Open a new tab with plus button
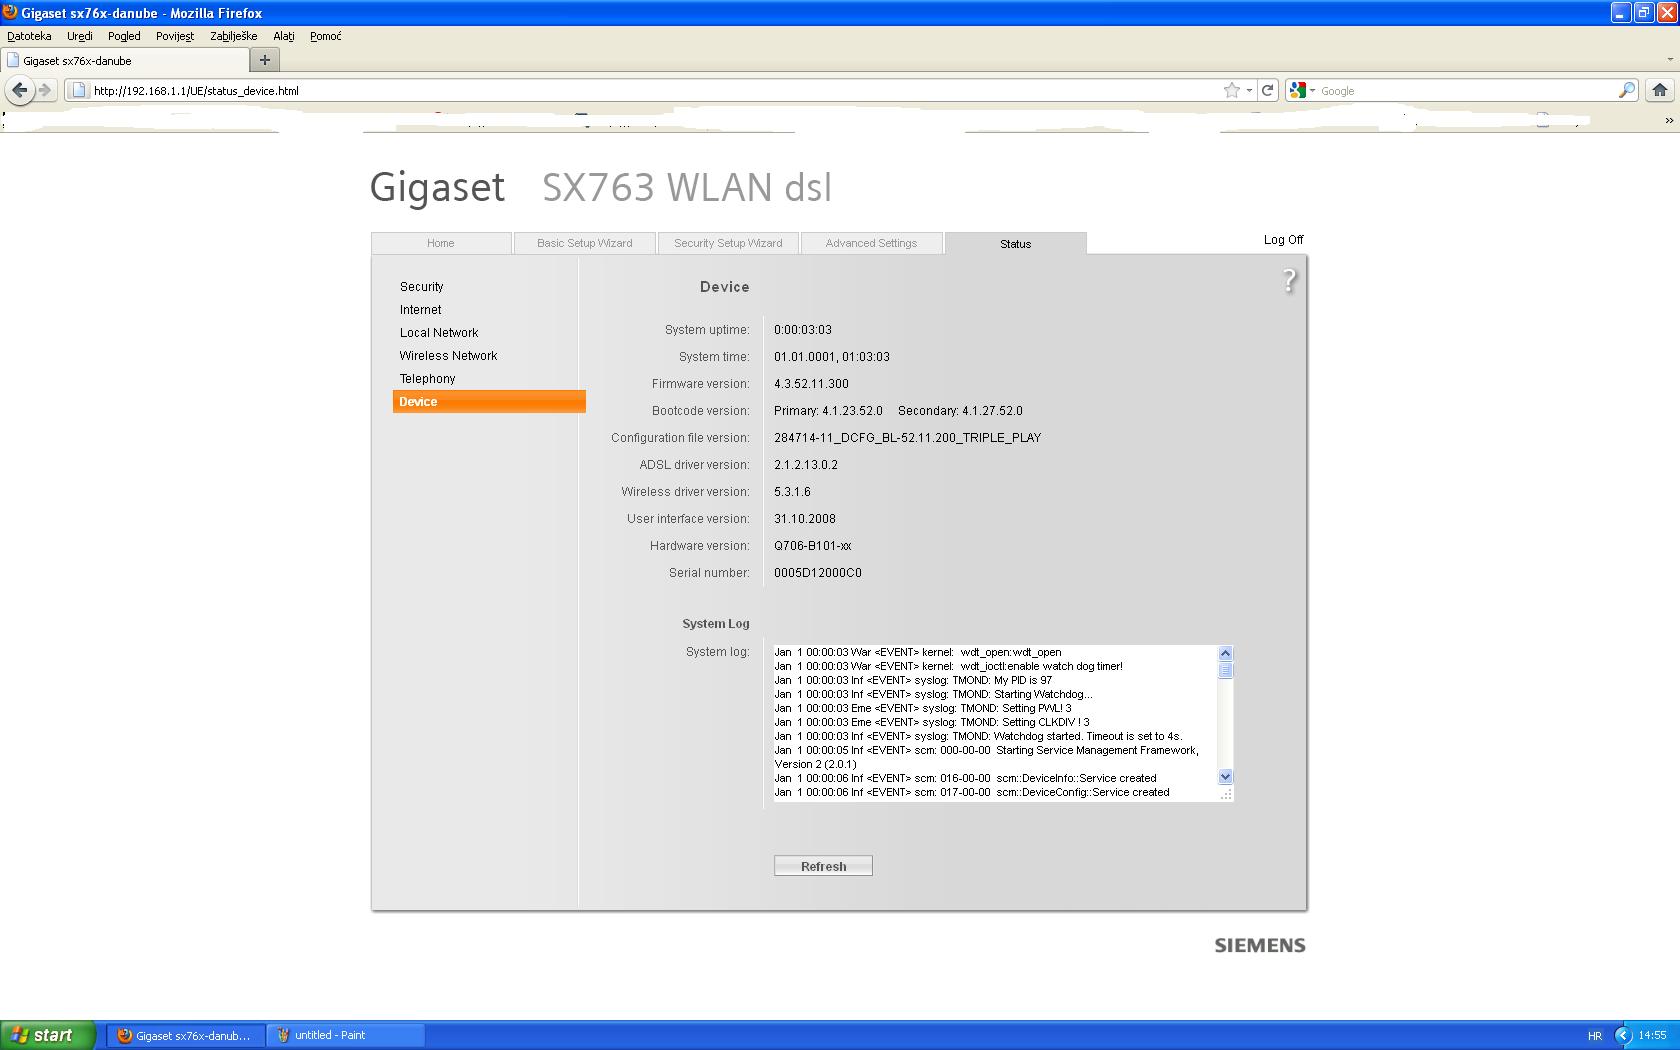This screenshot has width=1680, height=1050. 265,60
